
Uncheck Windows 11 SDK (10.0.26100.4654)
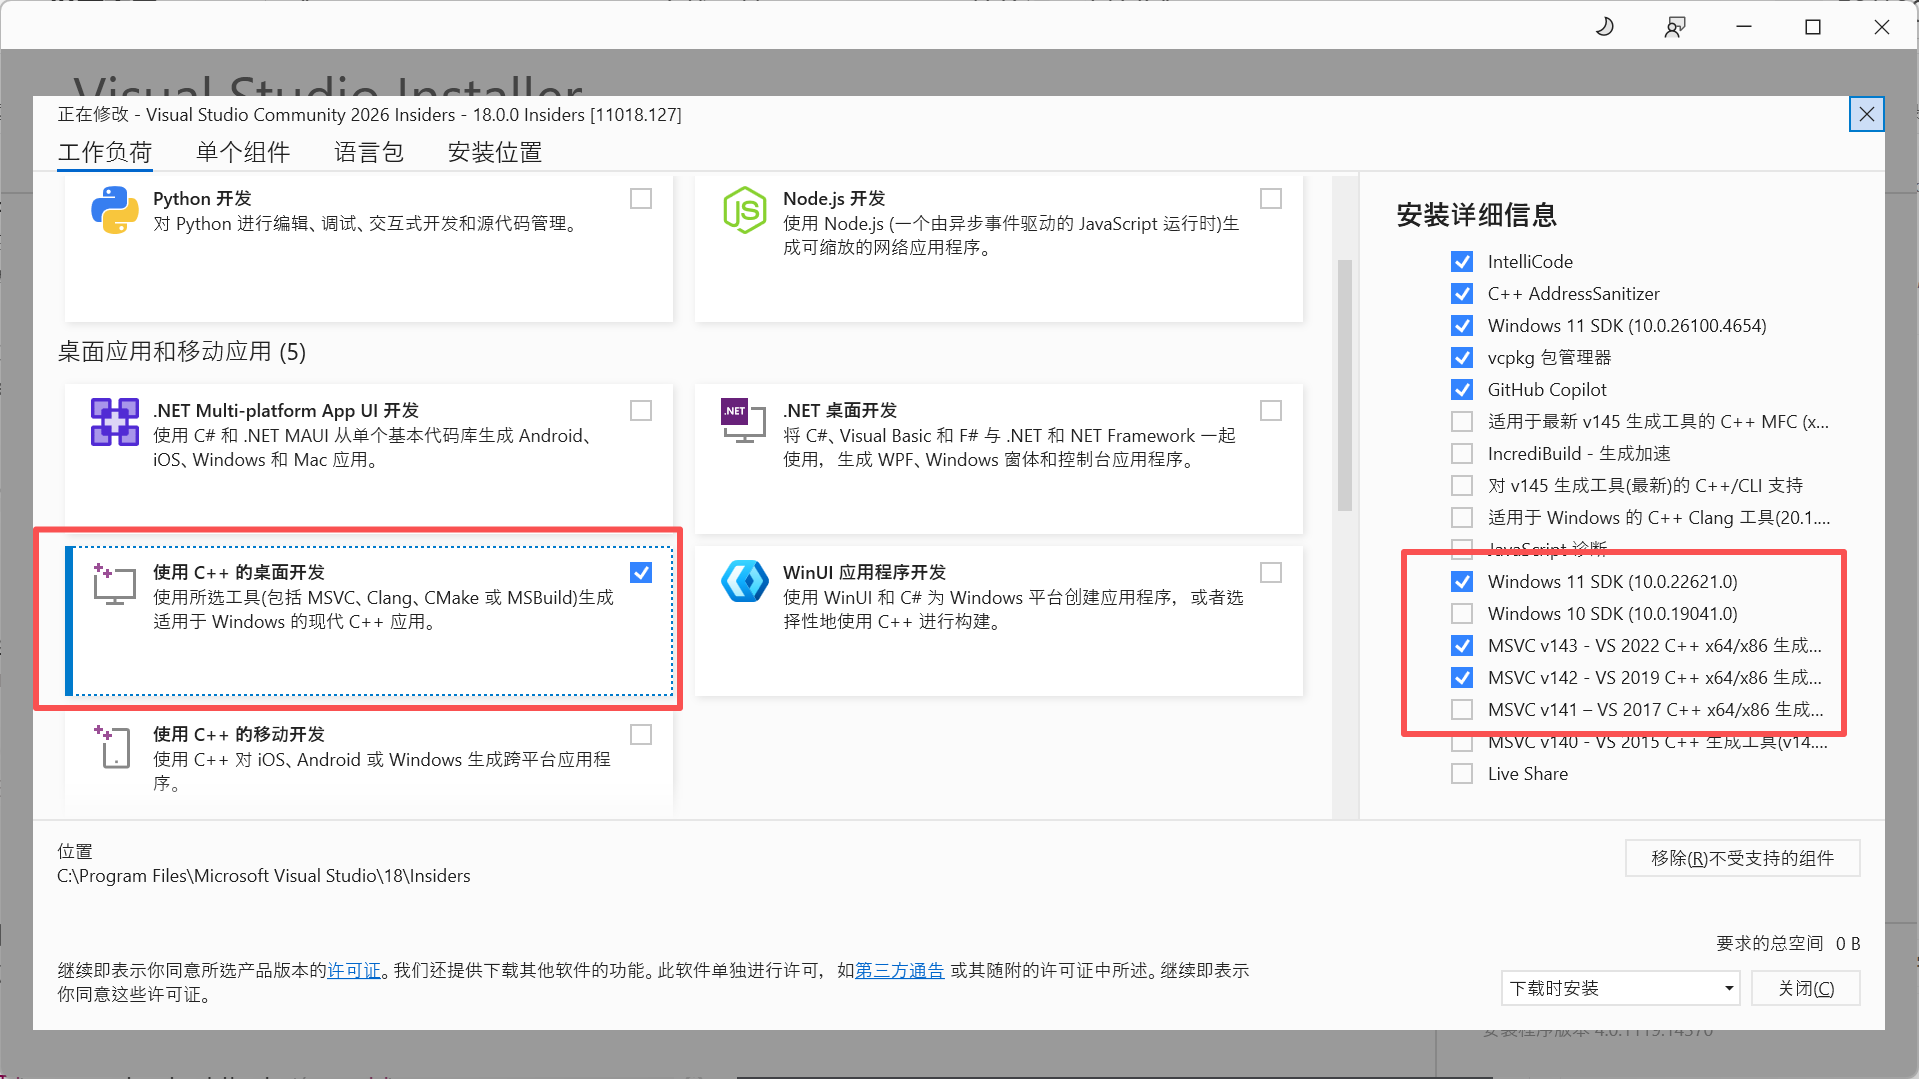pos(1462,326)
